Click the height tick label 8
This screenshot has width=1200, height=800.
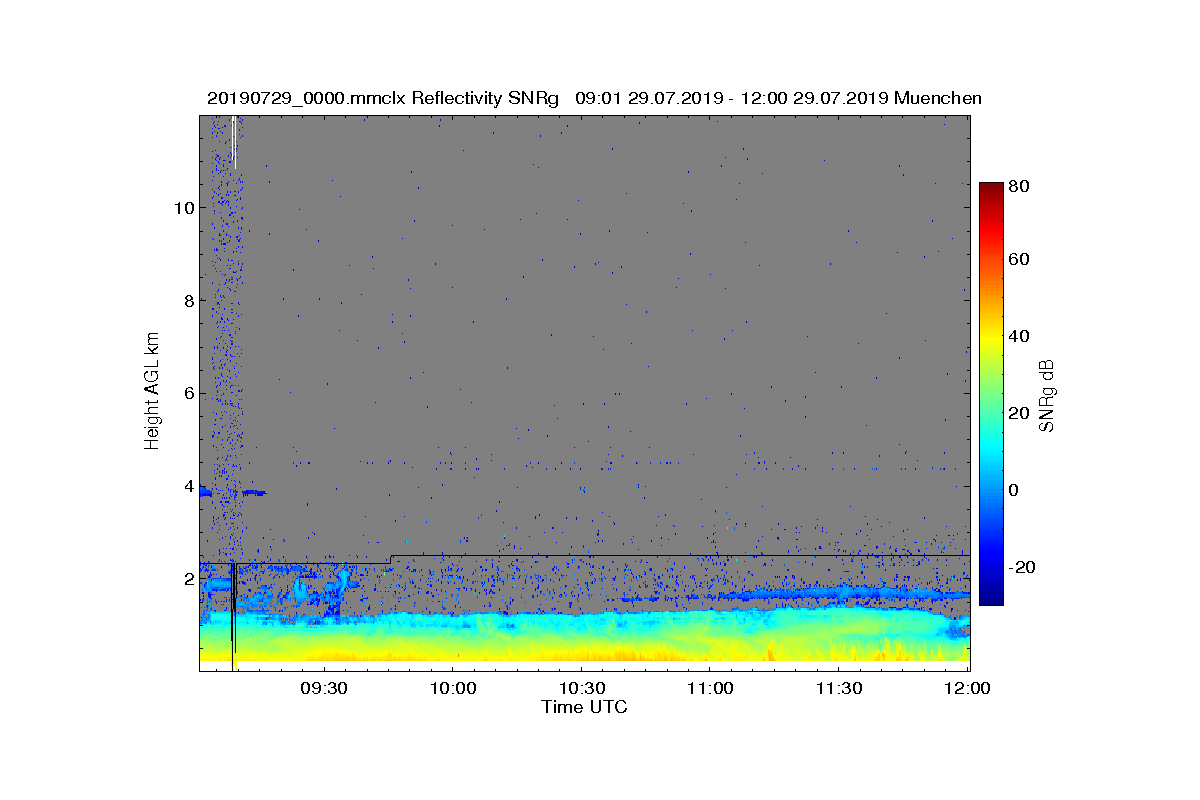tap(187, 300)
